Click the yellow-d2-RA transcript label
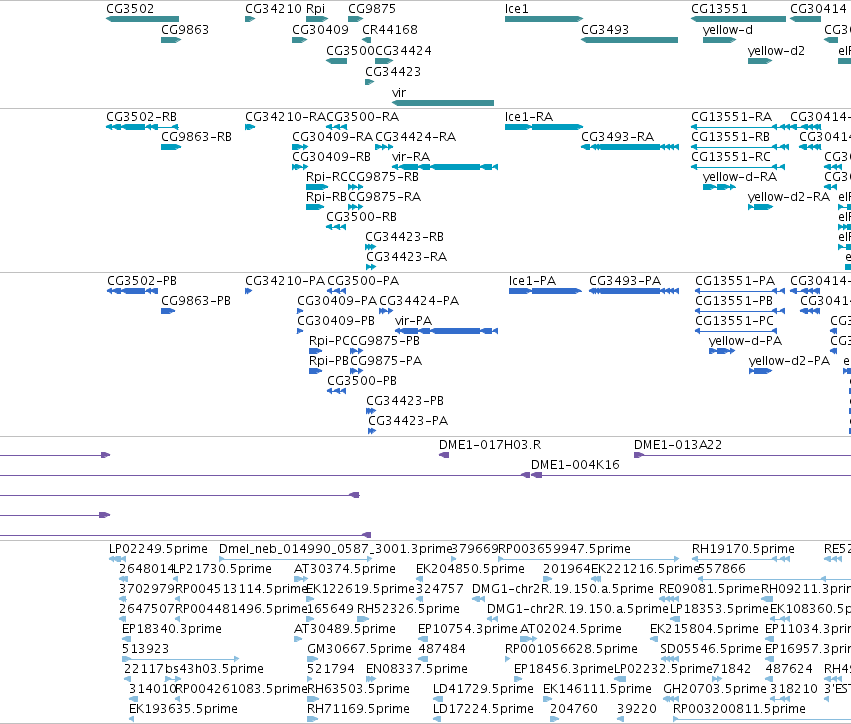The width and height of the screenshot is (851, 724). click(789, 197)
